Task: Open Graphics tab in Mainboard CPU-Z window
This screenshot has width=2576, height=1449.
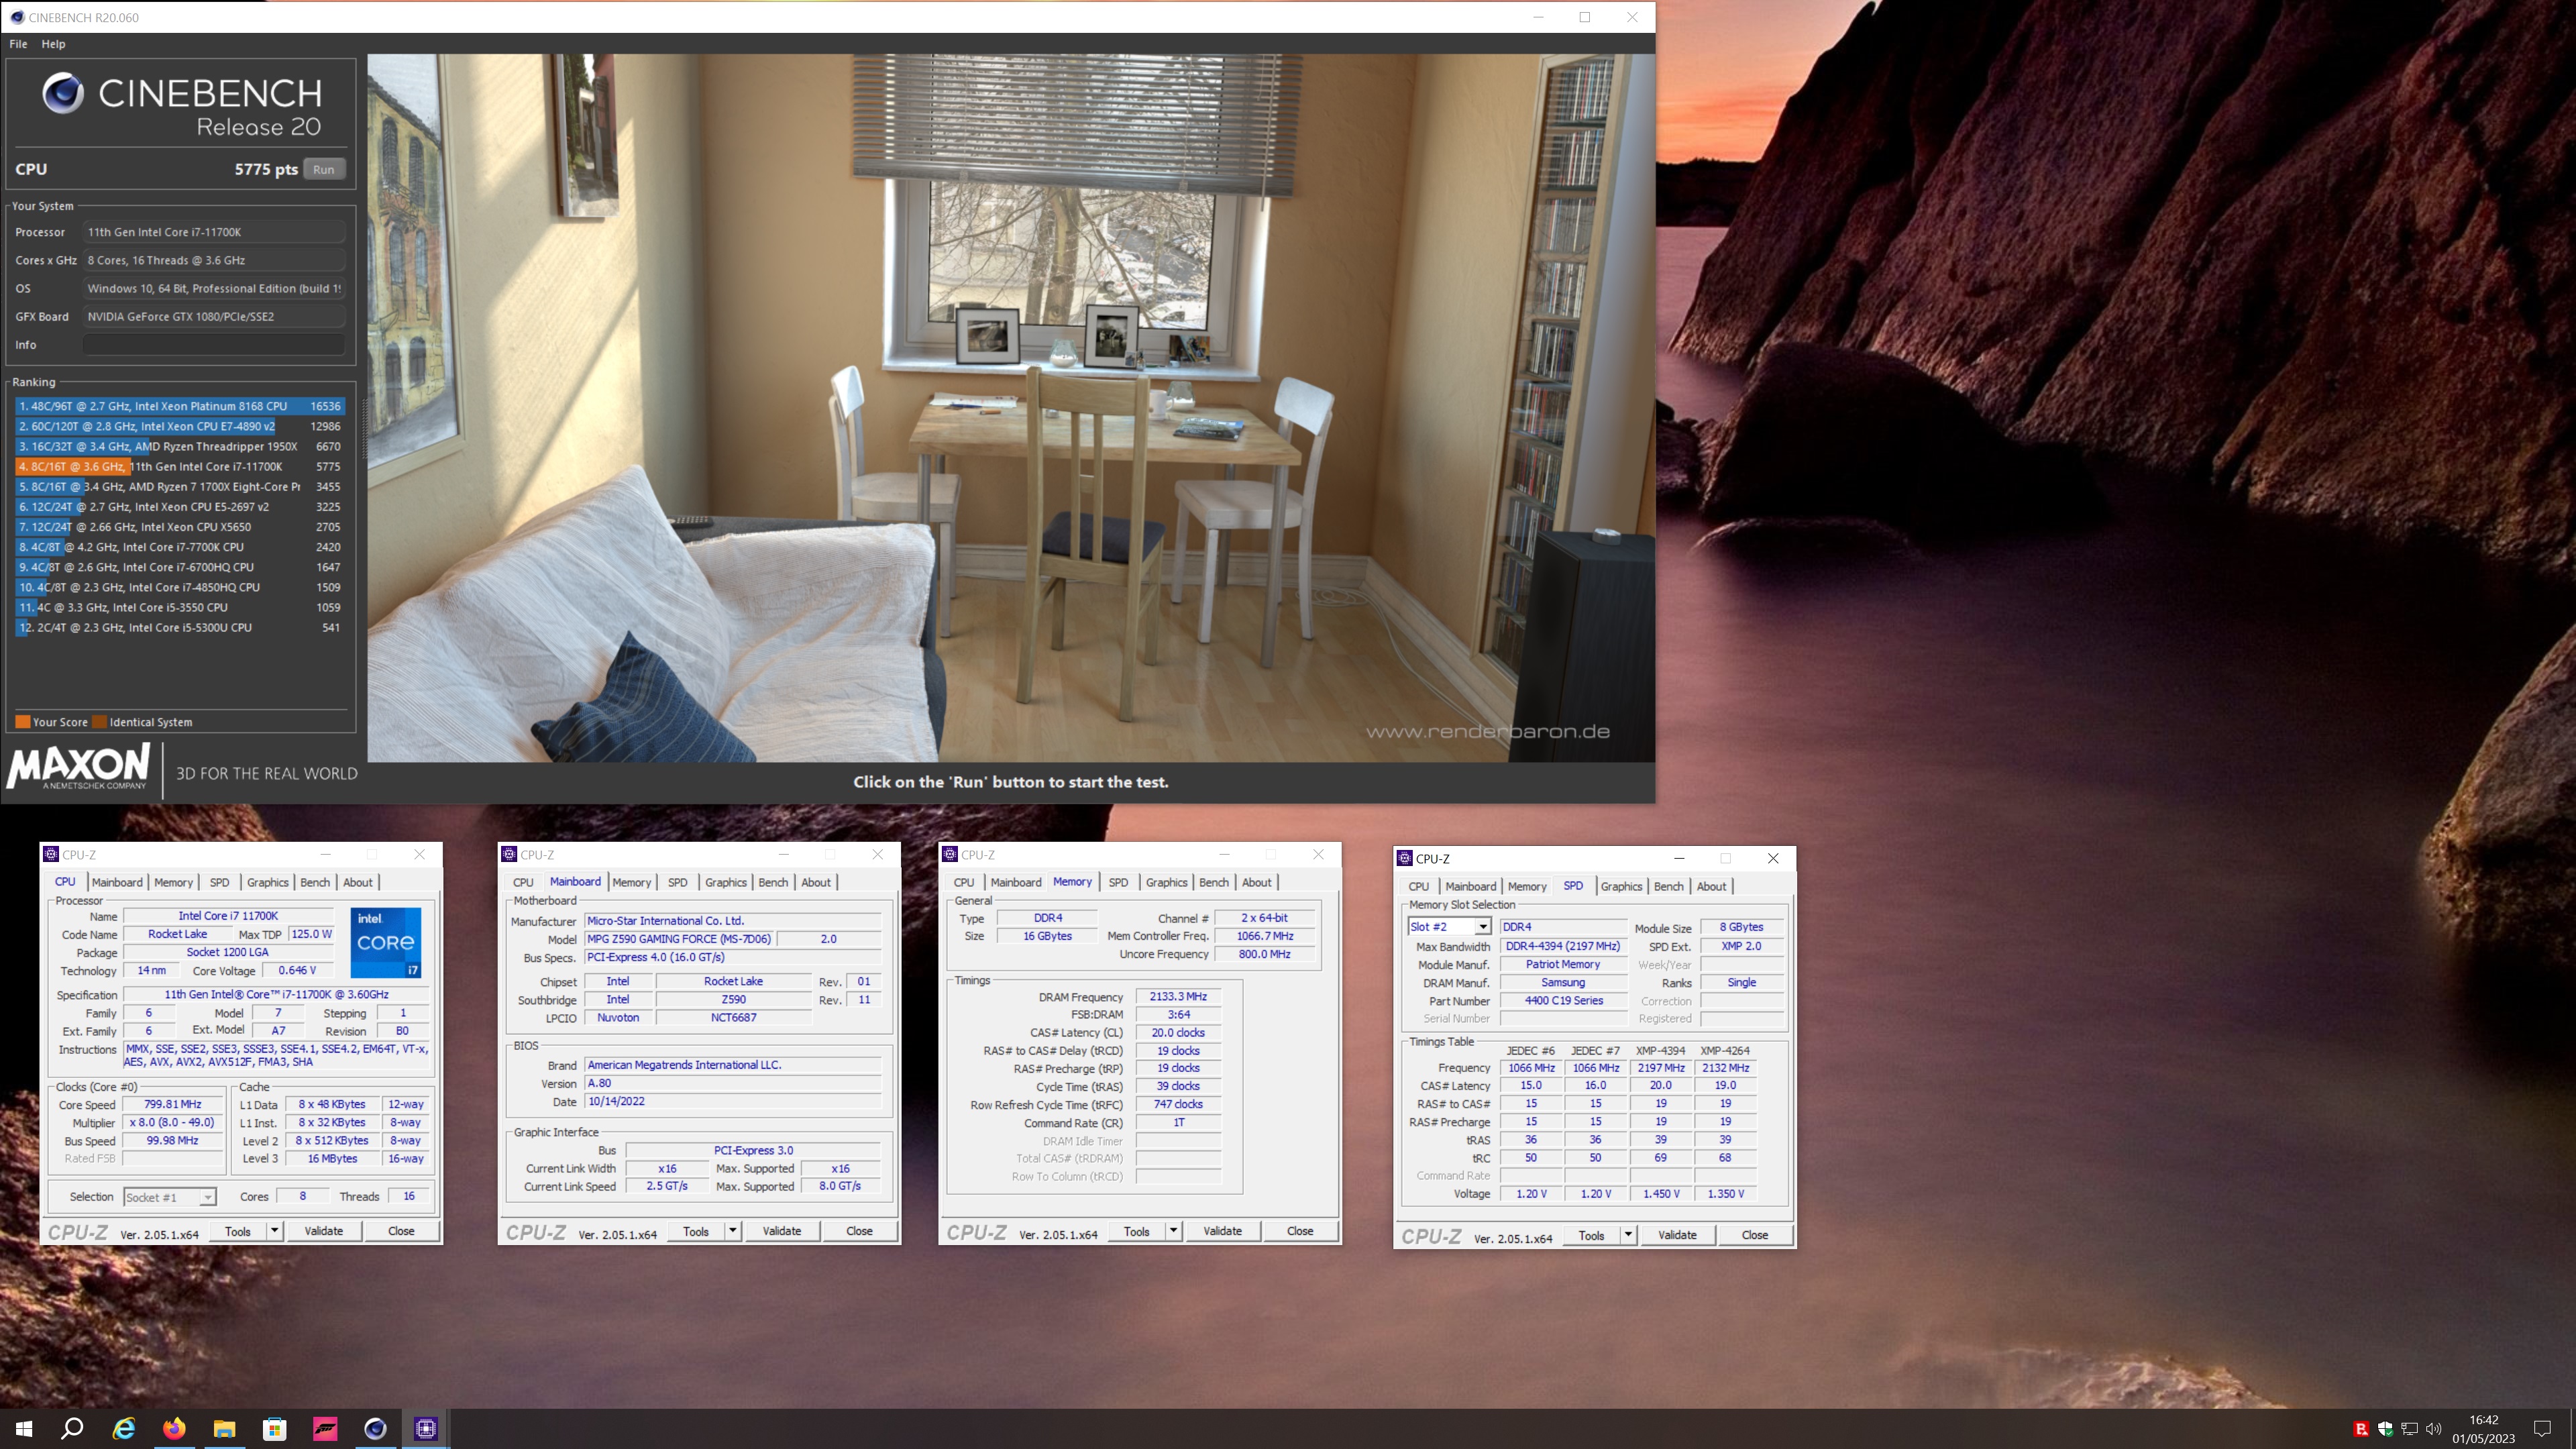Action: coord(726,882)
